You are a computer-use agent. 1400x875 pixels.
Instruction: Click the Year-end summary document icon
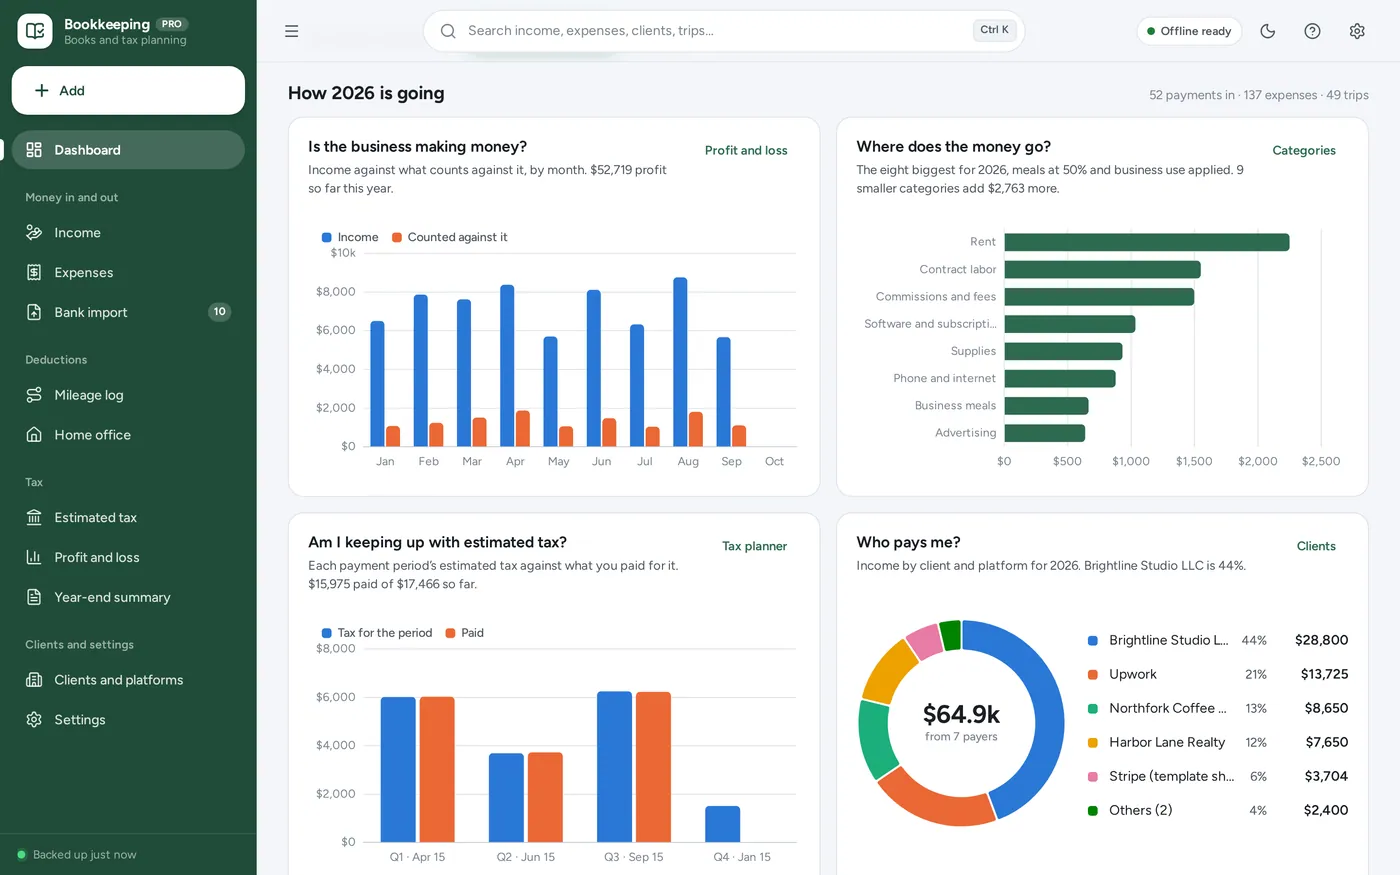click(34, 597)
